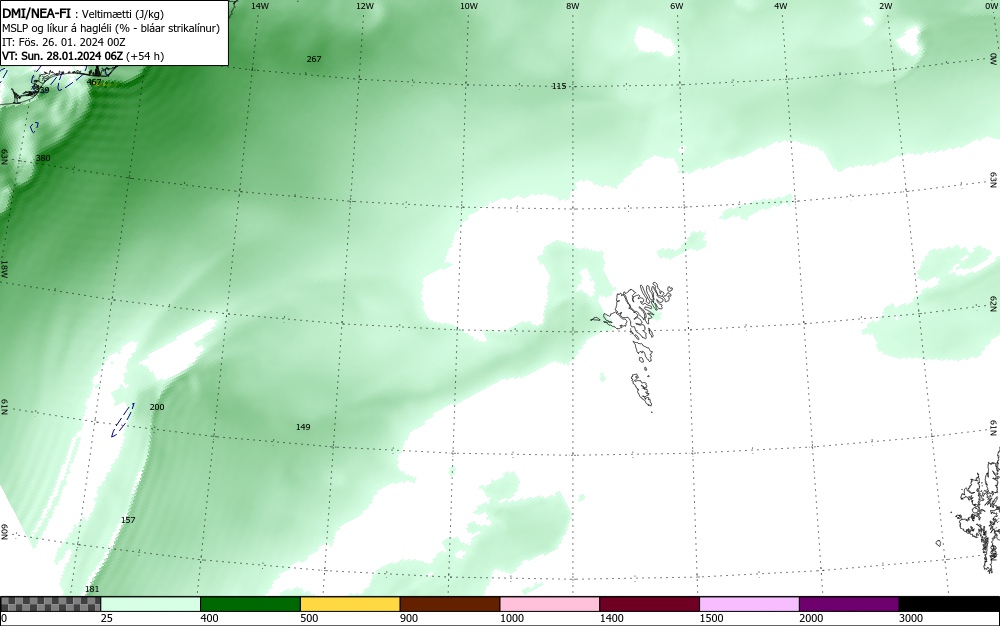This screenshot has height=626, width=1000.
Task: Select the yellow legend color swatch
Action: pos(350,604)
